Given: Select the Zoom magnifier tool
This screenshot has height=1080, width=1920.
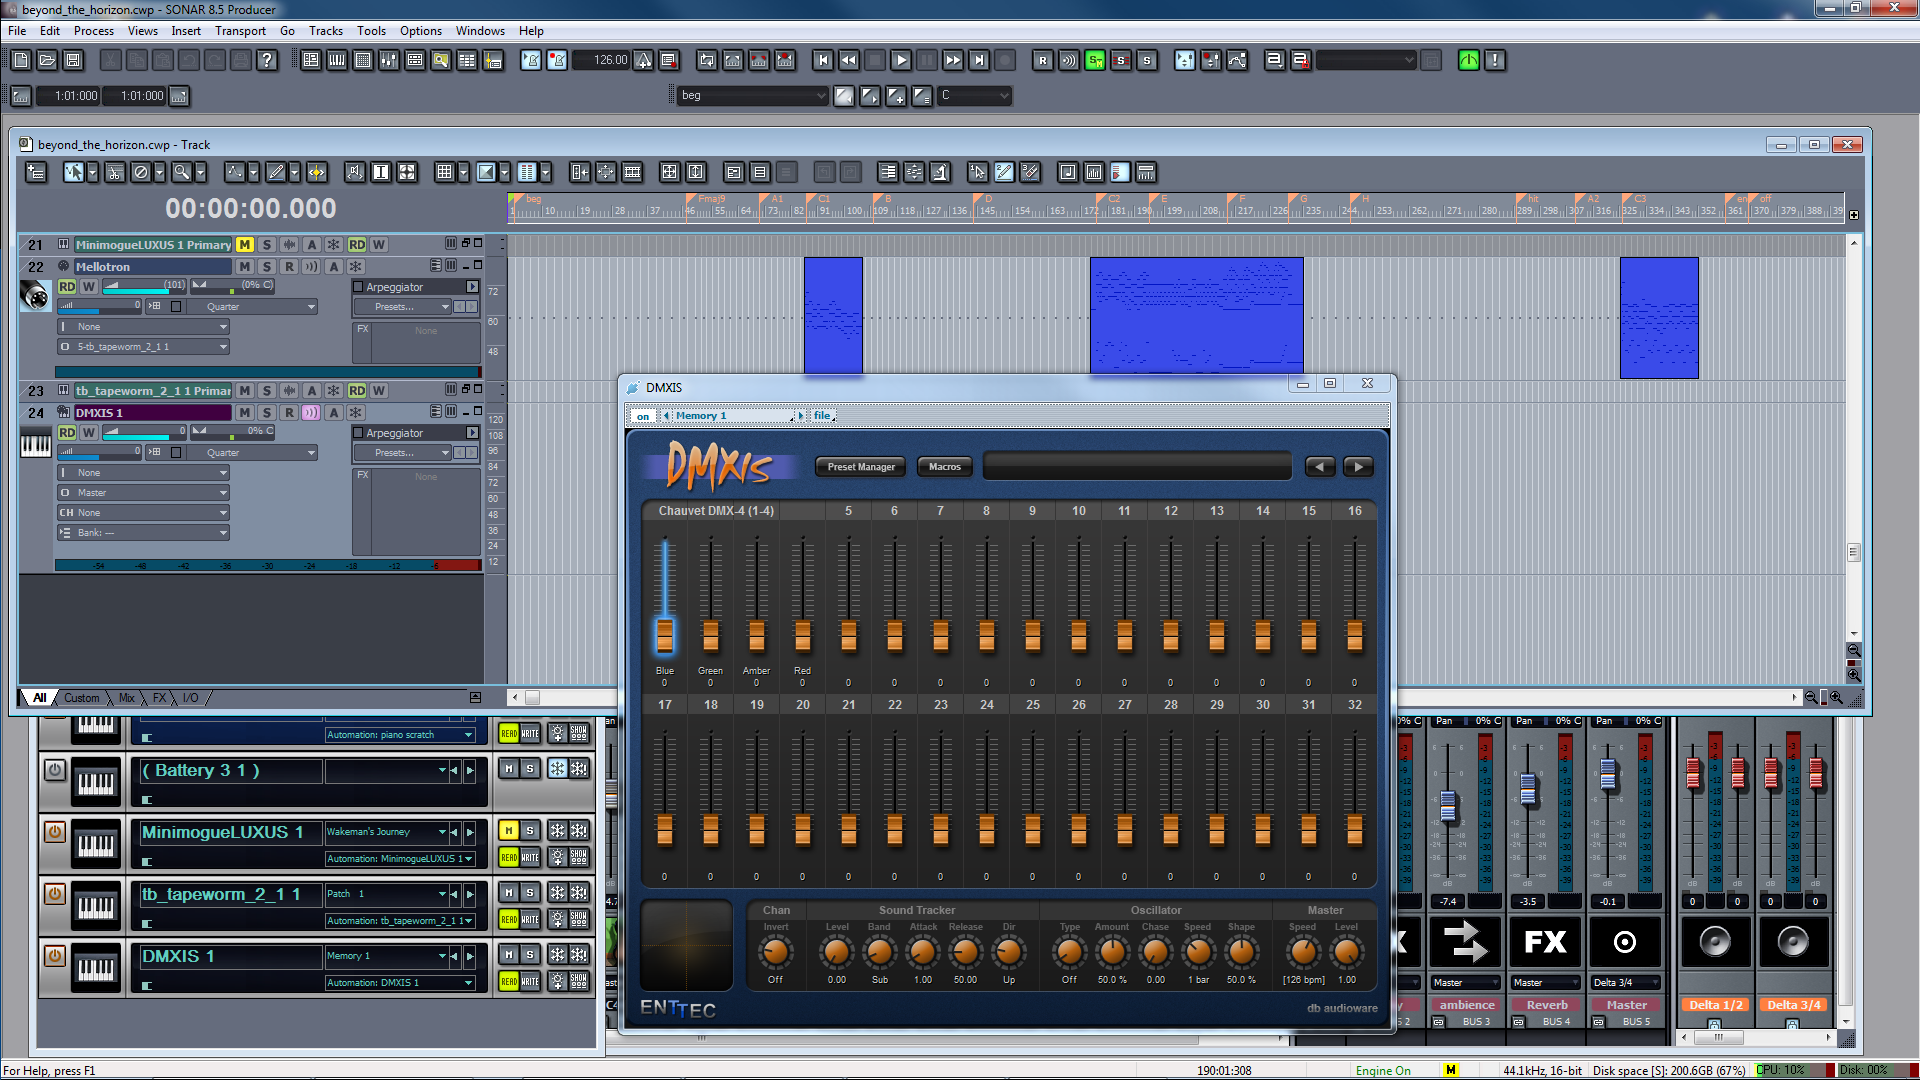Looking at the screenshot, I should [181, 173].
